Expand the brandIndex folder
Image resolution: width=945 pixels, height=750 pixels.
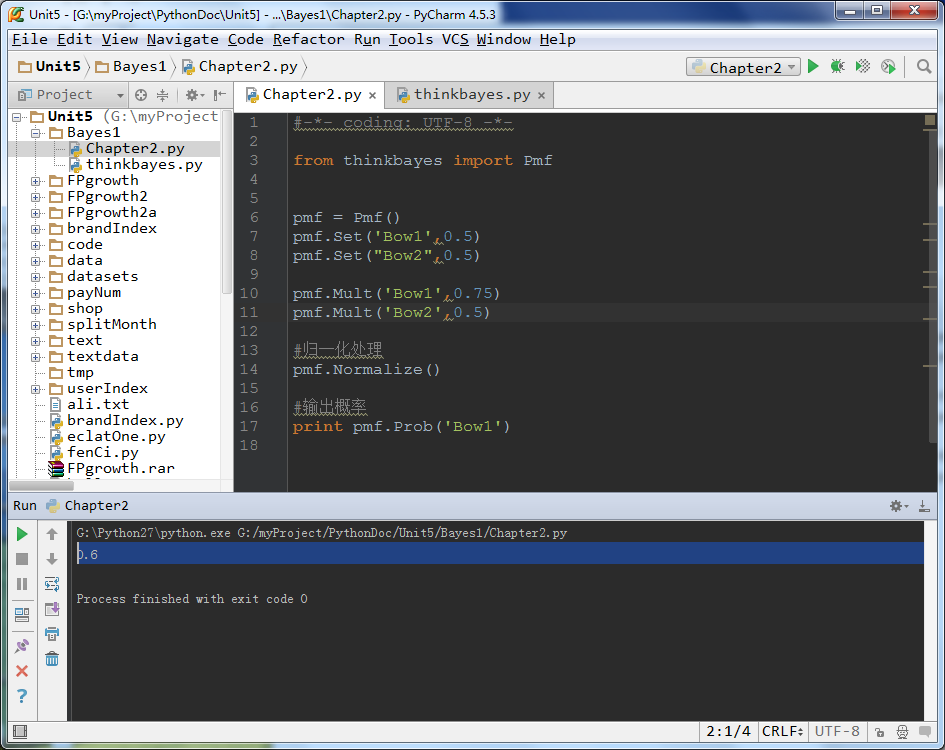click(36, 229)
